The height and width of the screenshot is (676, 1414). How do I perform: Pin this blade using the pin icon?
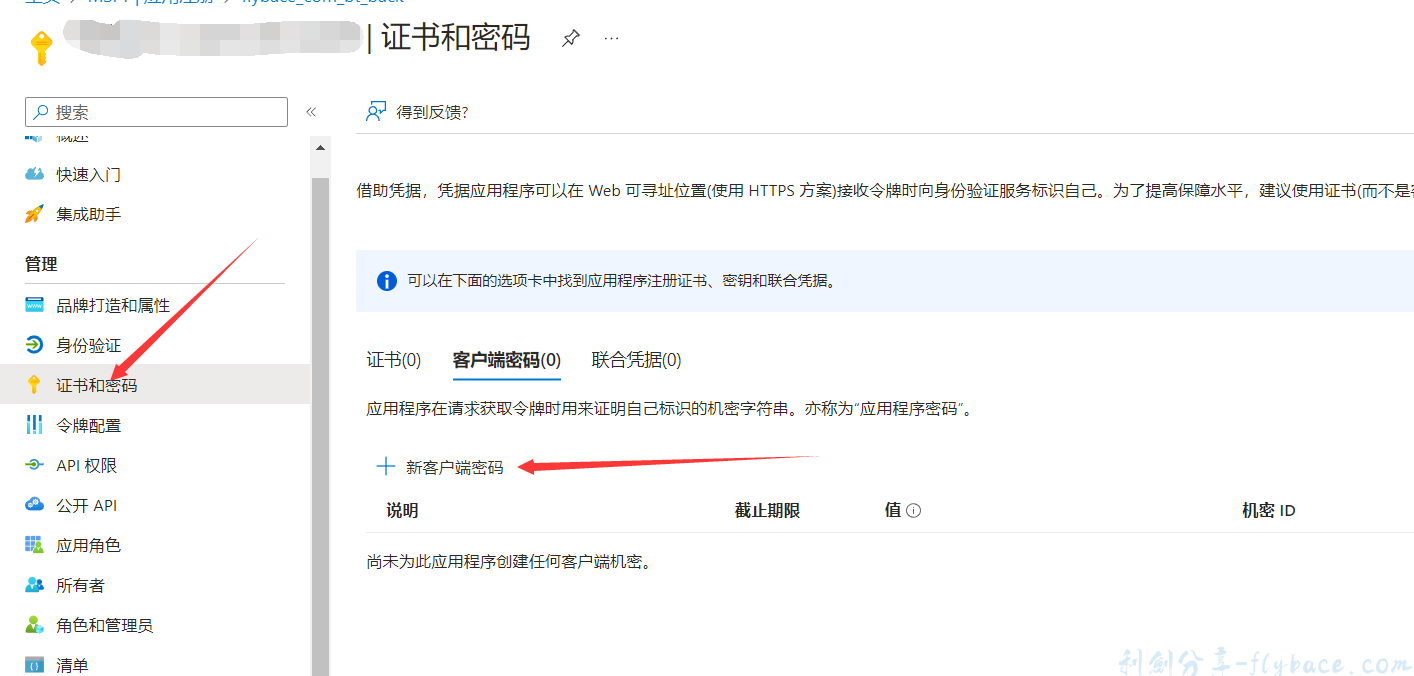(x=570, y=39)
